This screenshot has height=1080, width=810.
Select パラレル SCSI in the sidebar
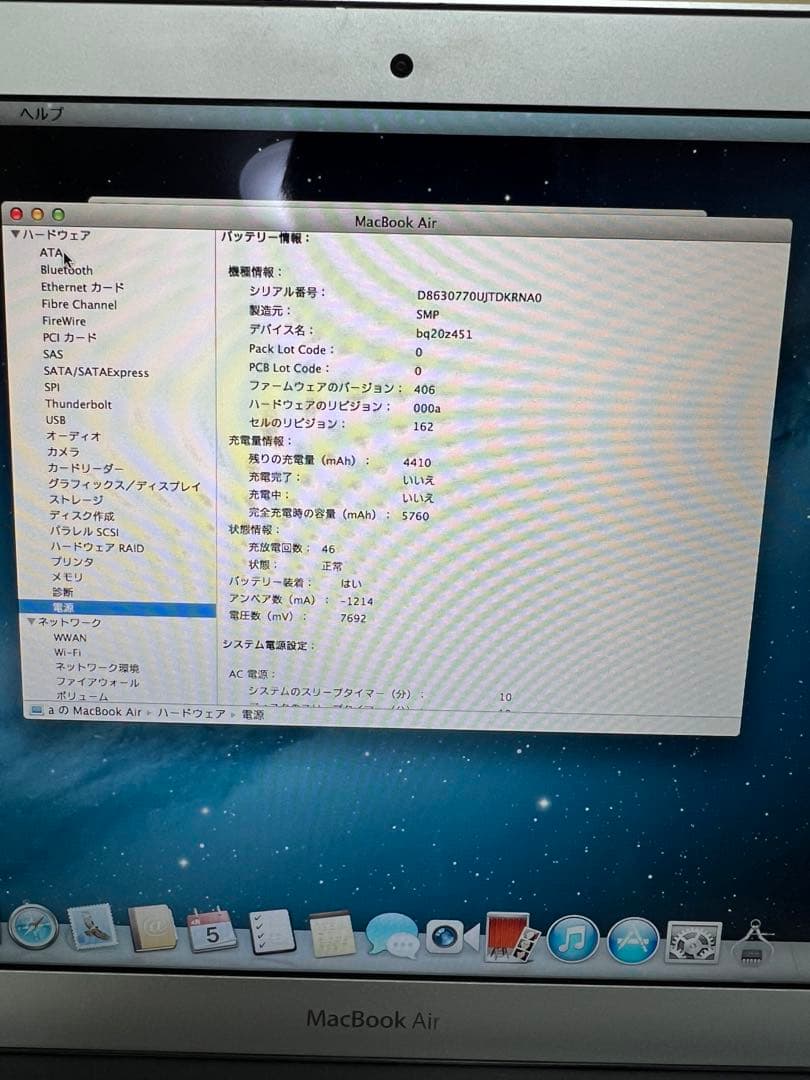pos(84,532)
